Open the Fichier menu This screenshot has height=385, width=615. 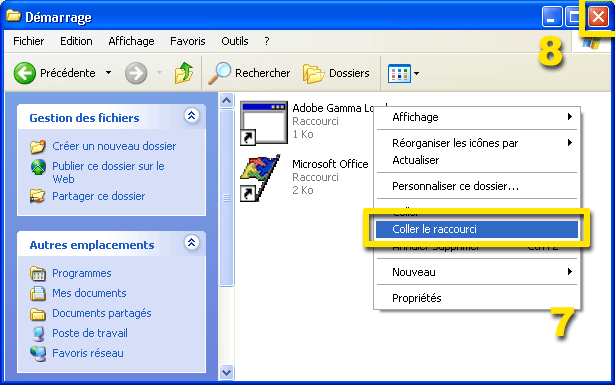tap(29, 41)
